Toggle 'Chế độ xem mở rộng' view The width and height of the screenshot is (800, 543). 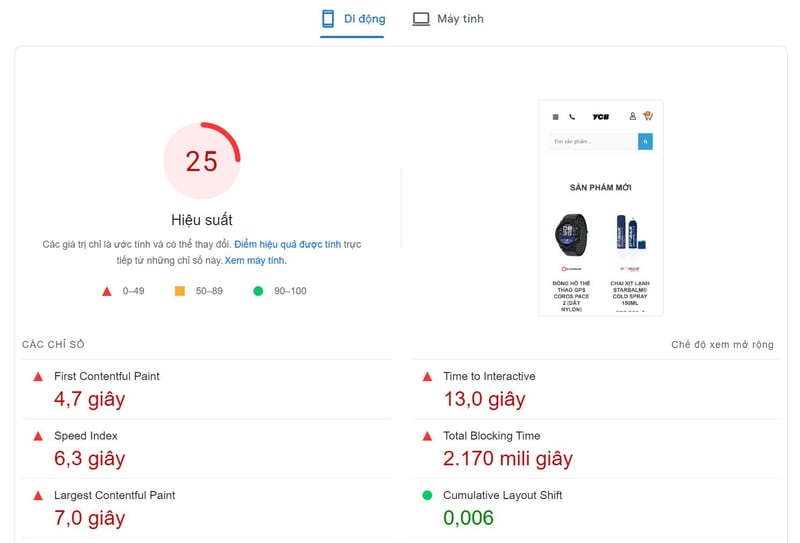(x=722, y=345)
